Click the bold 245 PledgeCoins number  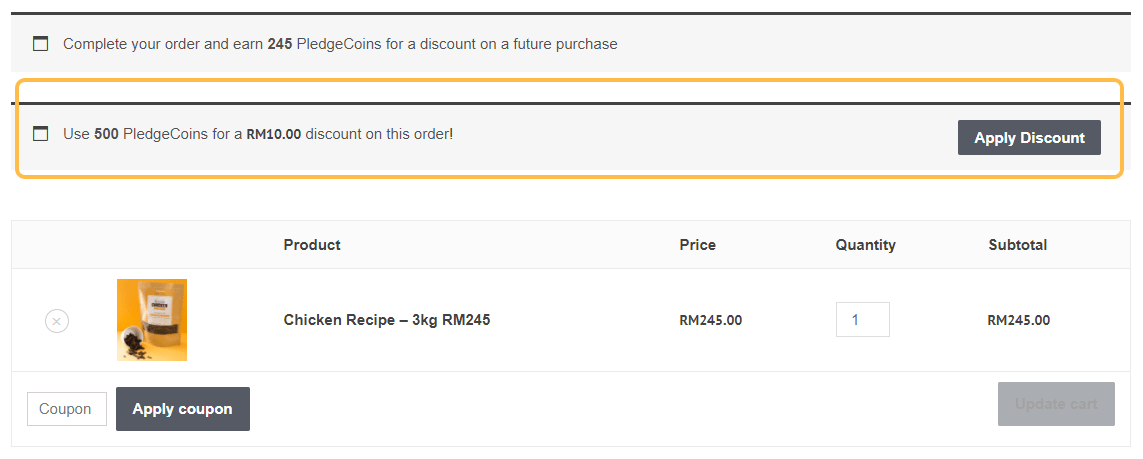pos(280,44)
